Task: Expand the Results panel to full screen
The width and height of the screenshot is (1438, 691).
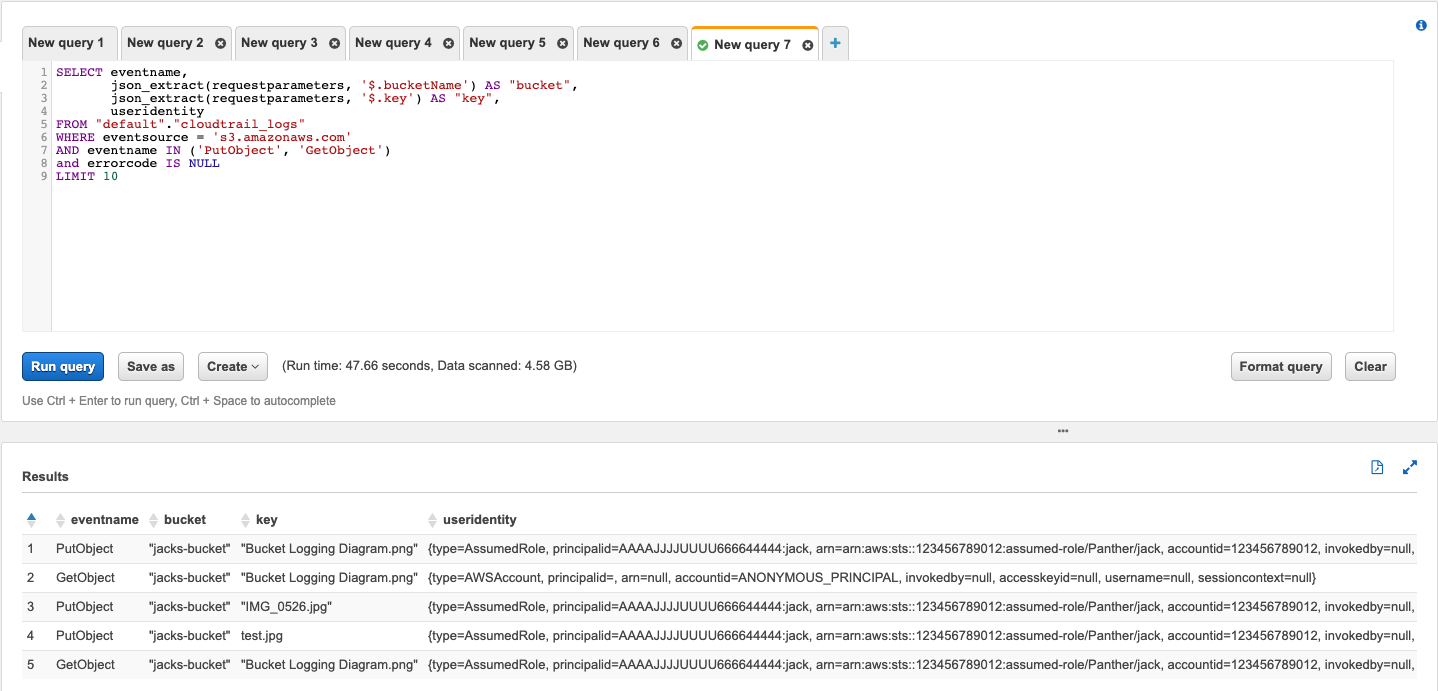Action: point(1410,466)
